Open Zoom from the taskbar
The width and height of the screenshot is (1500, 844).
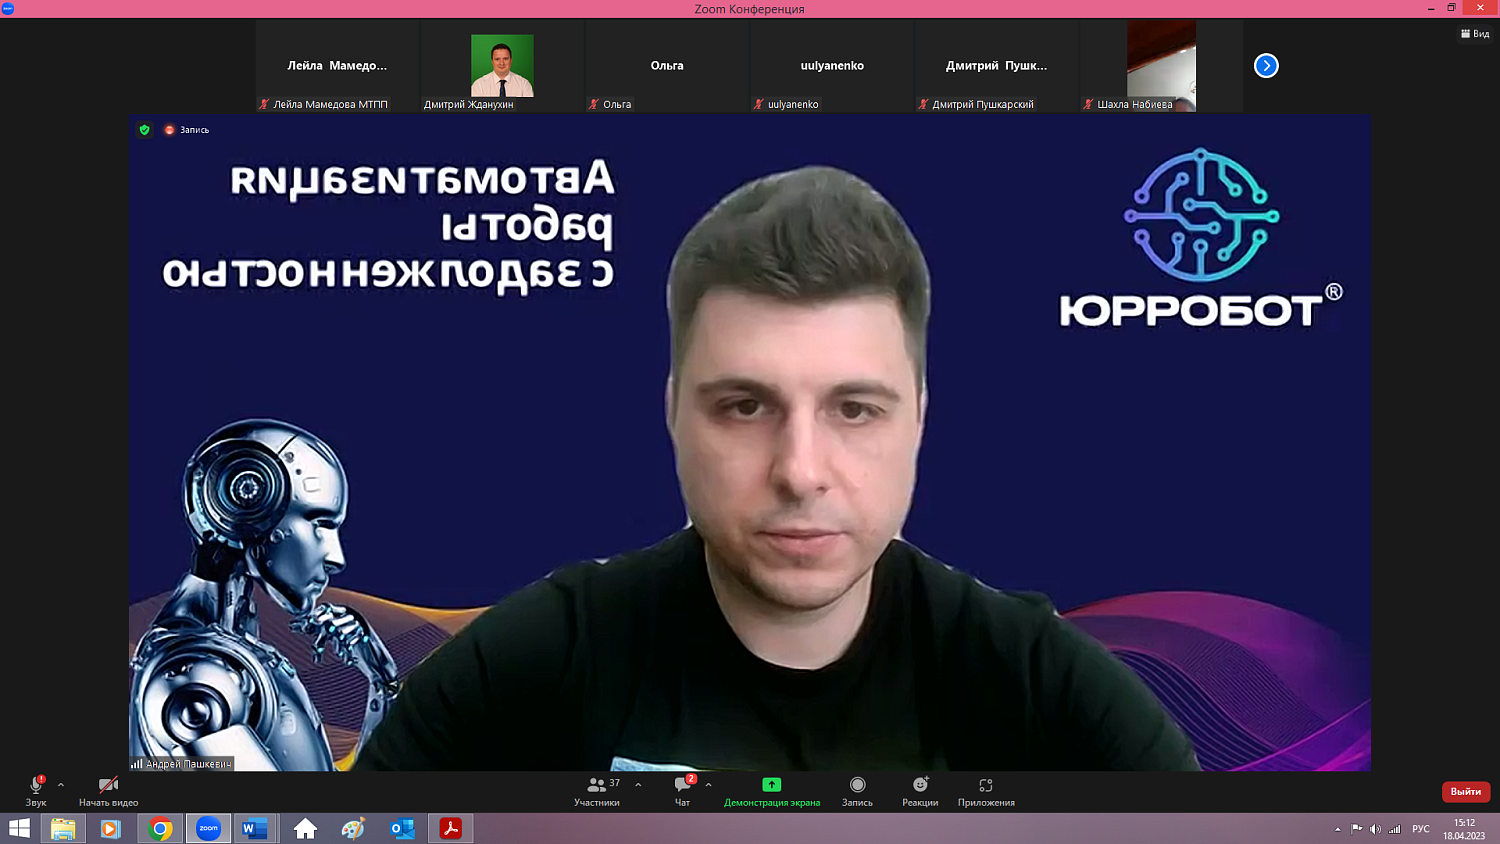point(207,828)
